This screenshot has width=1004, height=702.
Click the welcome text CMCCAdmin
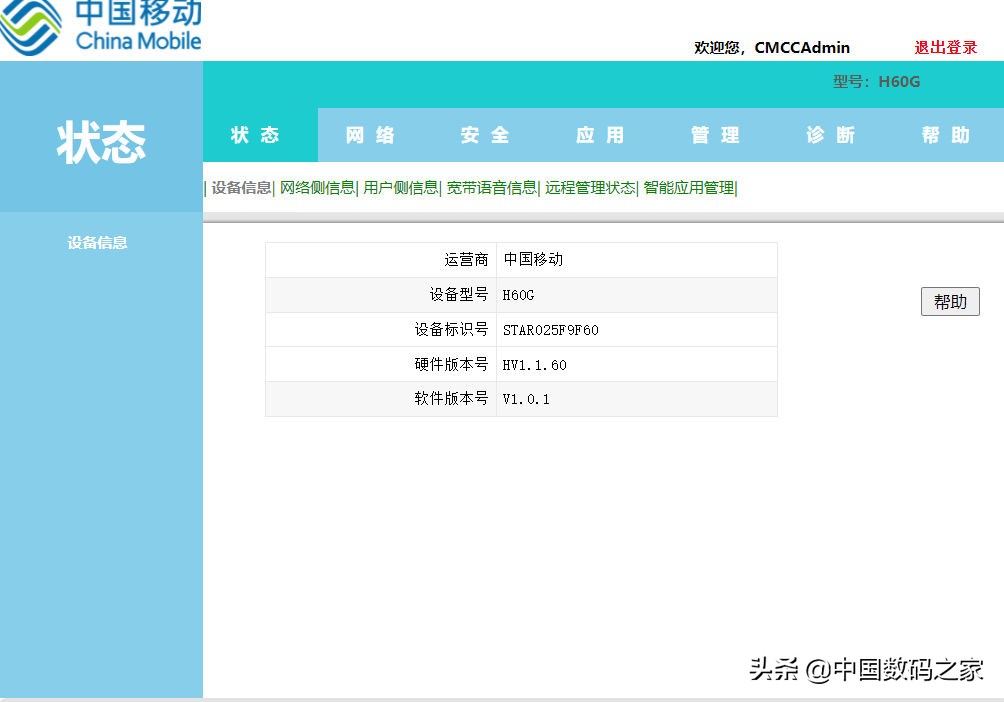772,47
